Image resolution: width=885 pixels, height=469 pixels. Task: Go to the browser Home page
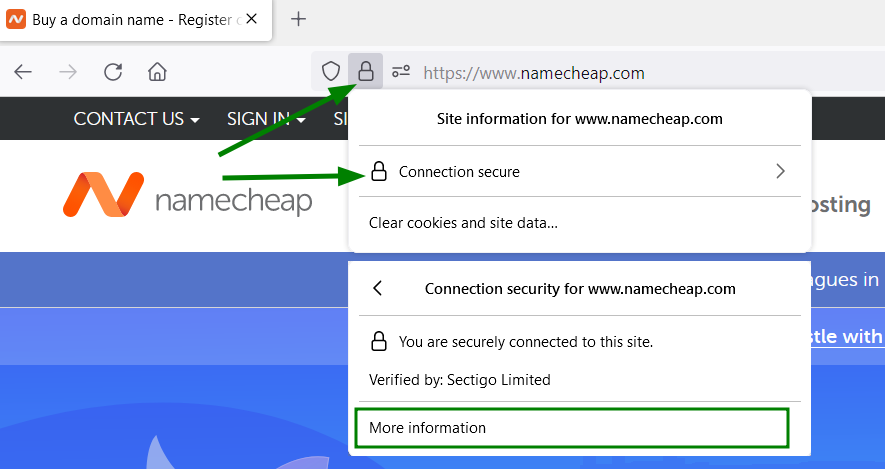157,72
